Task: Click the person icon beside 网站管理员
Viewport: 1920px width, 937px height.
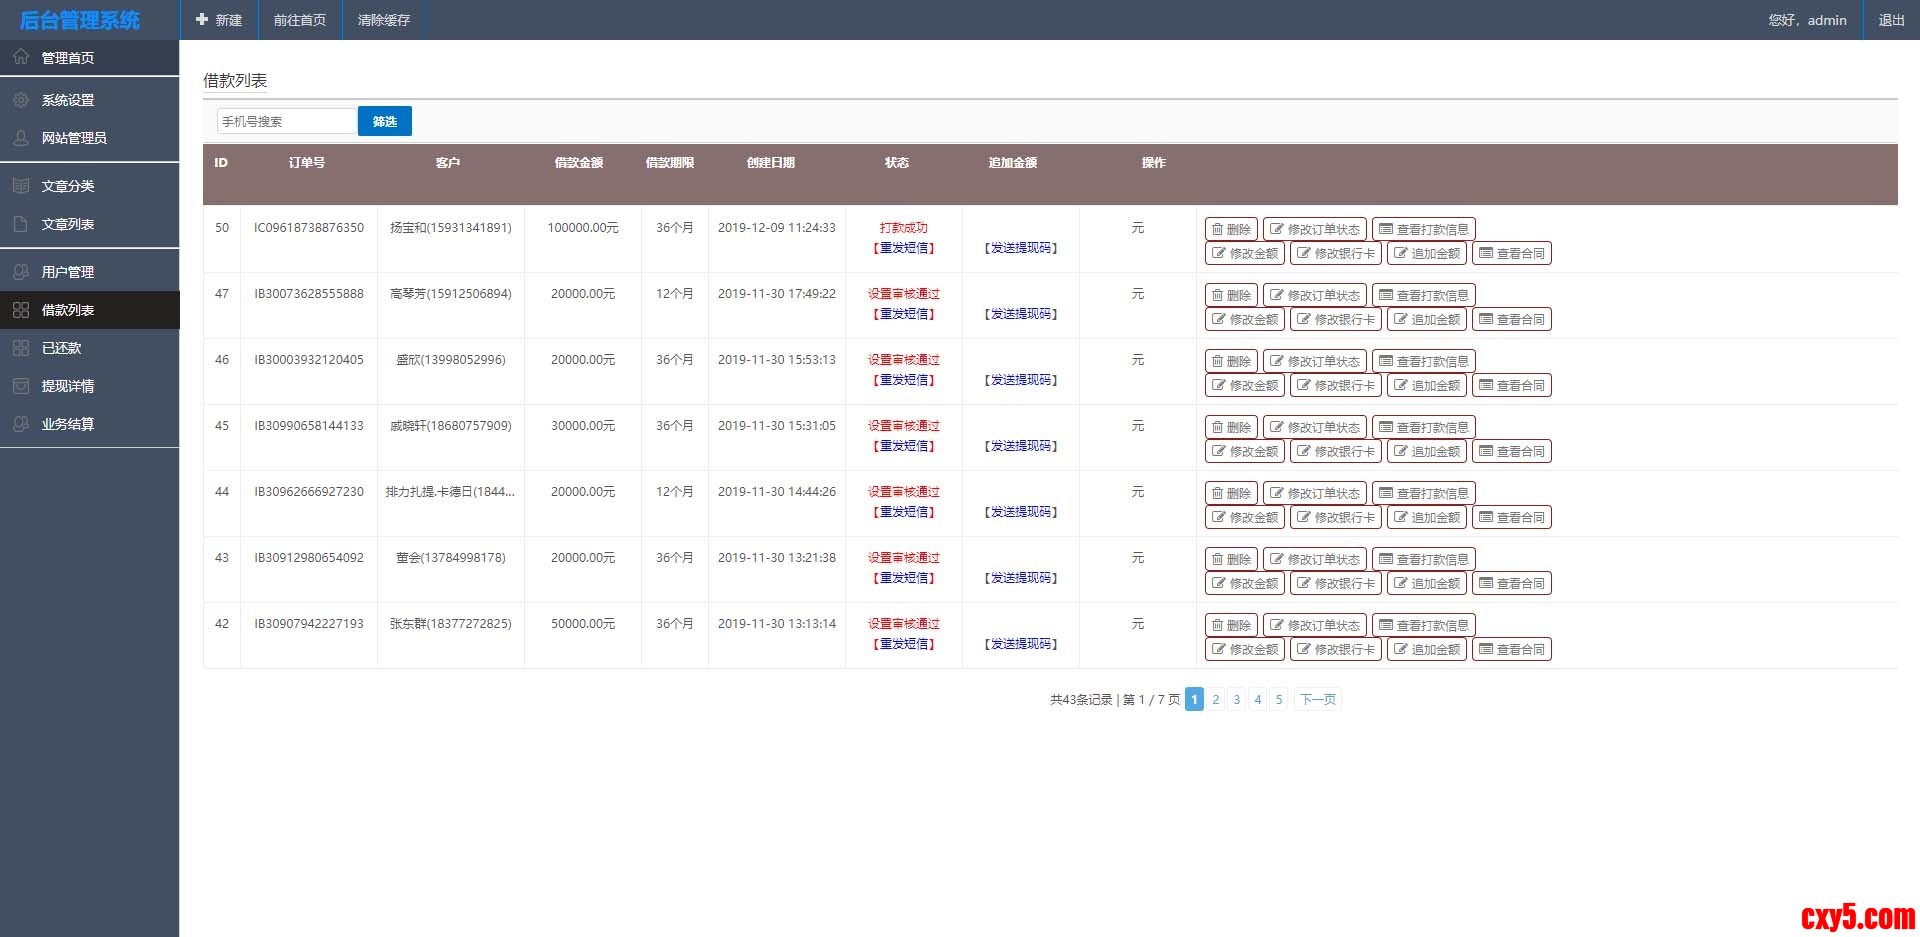Action: coord(21,138)
